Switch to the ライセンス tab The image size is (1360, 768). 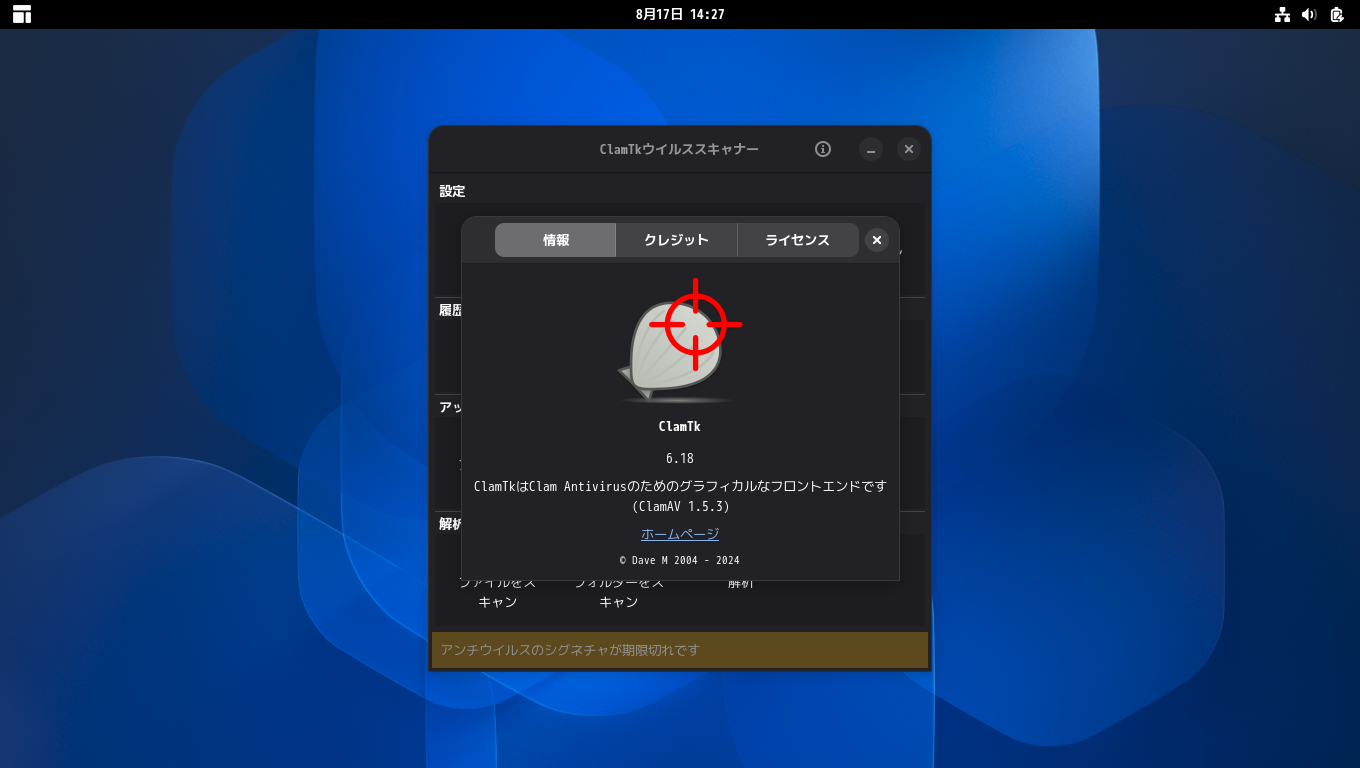pos(798,240)
